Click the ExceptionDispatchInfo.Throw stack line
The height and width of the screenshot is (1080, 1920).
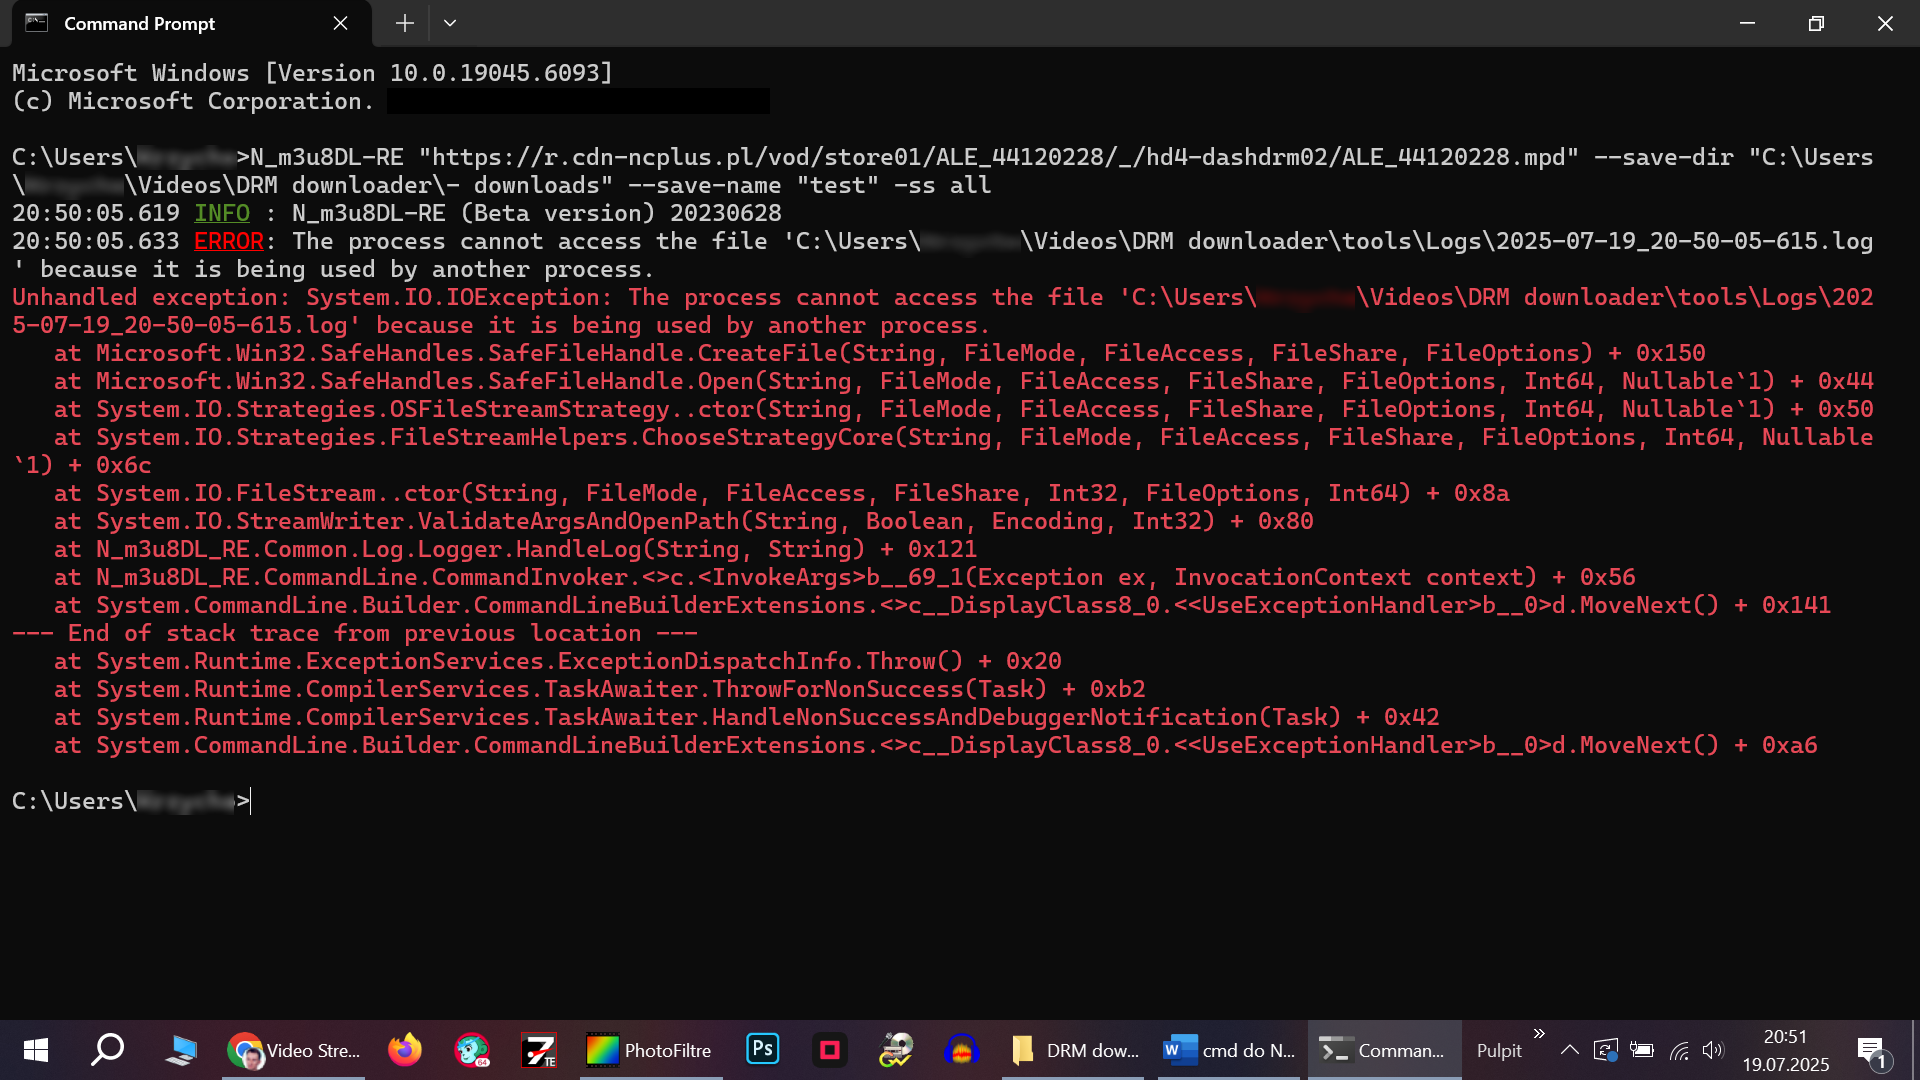pyautogui.click(x=557, y=662)
